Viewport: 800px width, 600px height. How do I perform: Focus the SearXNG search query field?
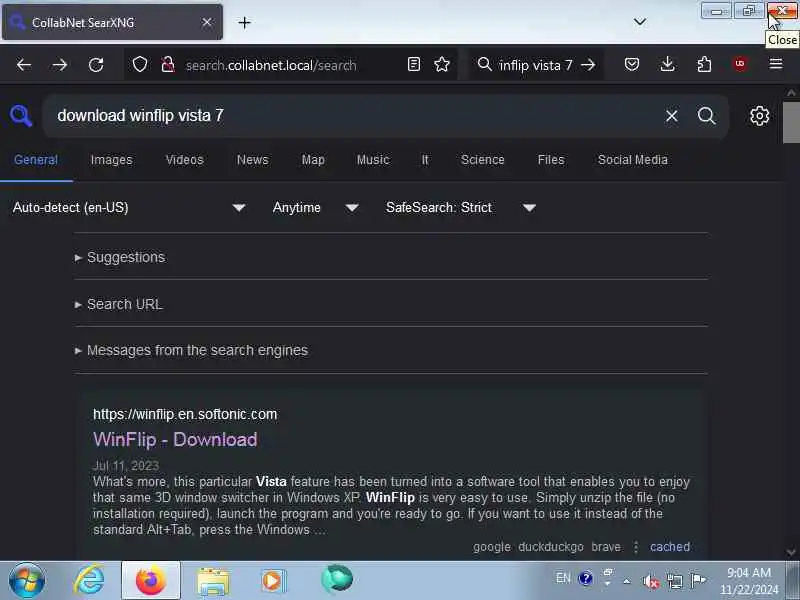coord(352,116)
